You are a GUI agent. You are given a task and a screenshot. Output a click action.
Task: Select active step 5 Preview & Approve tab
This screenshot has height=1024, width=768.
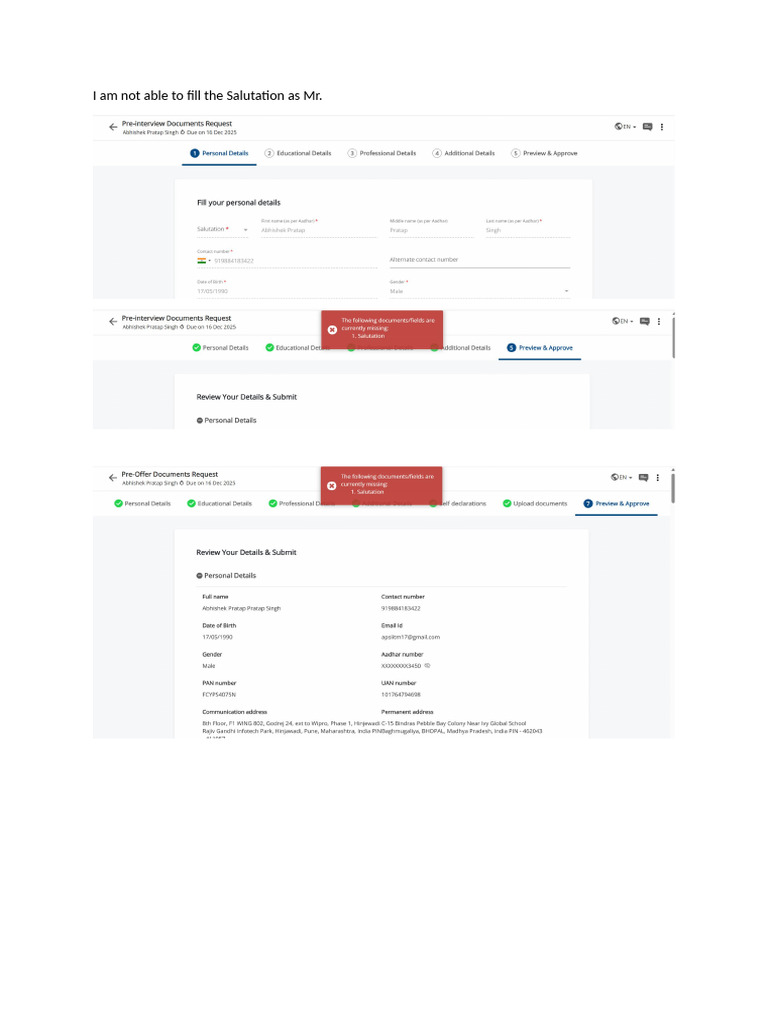click(x=539, y=348)
